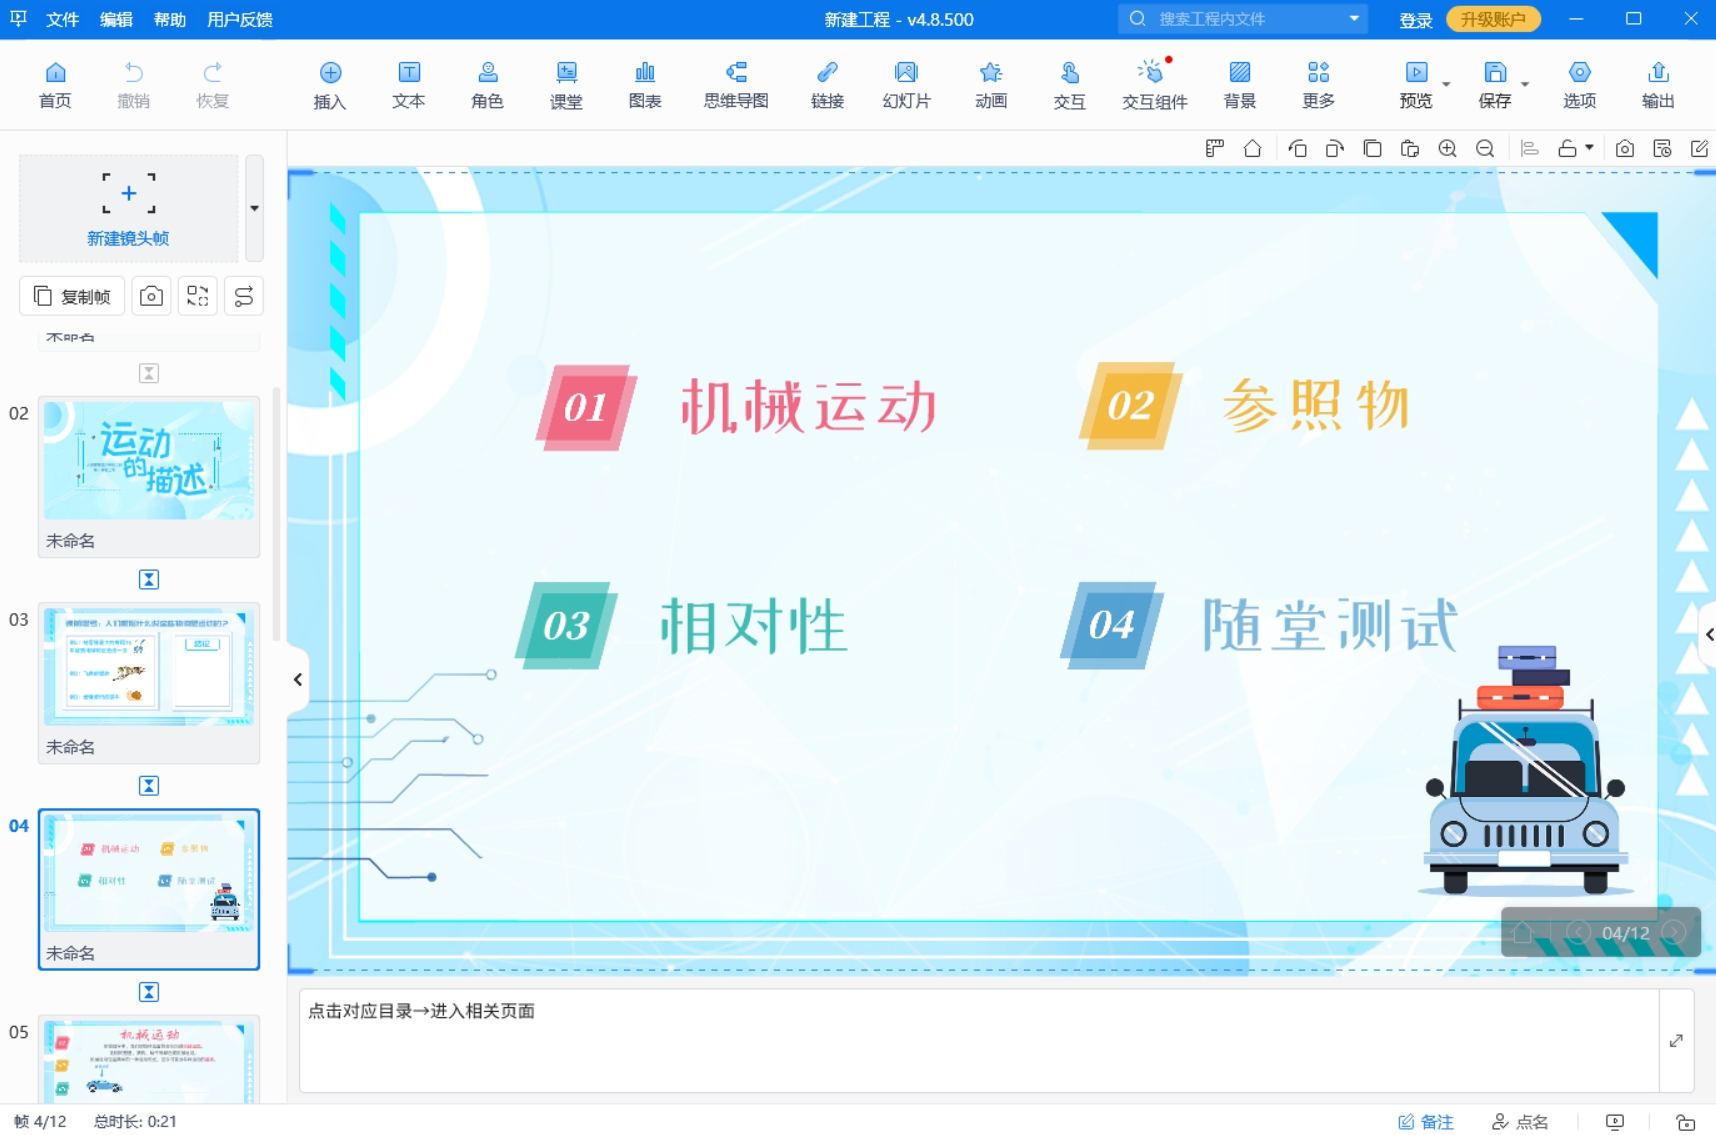Open the 预览 preview dropdown arrow

click(x=1444, y=84)
